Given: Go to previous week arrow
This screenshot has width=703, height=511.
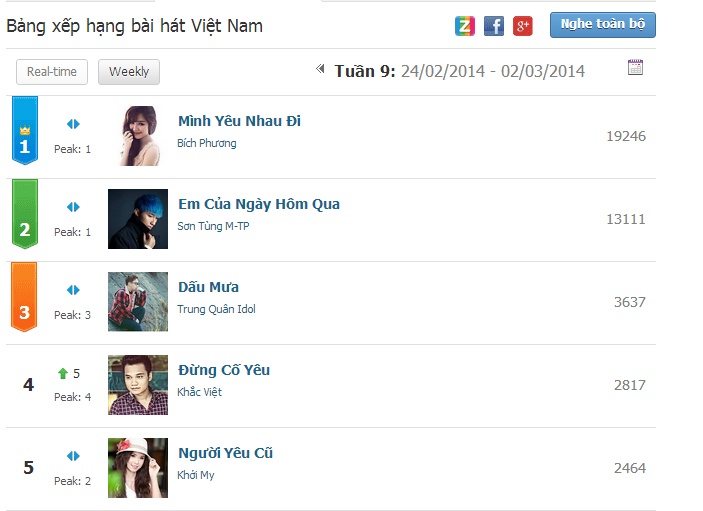Looking at the screenshot, I should 320,69.
